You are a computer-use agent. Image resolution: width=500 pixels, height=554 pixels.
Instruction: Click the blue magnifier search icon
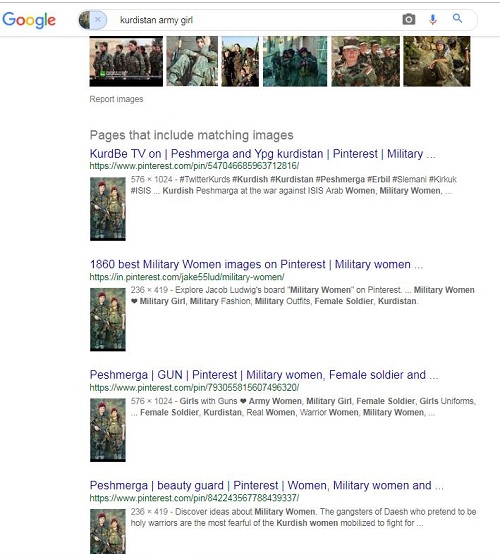coord(457,18)
